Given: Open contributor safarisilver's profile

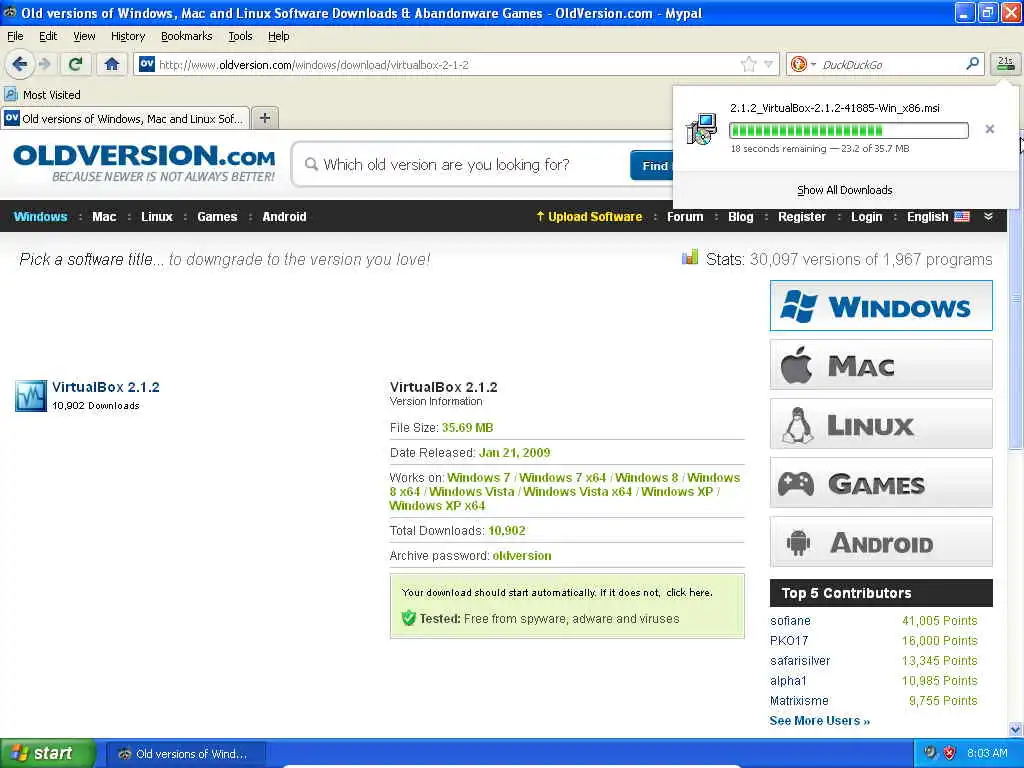Looking at the screenshot, I should tap(800, 661).
